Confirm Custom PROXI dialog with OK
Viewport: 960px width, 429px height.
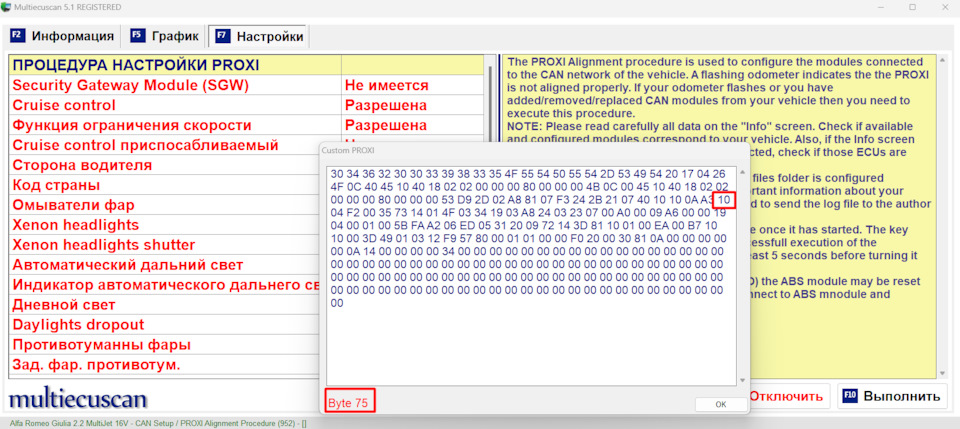click(721, 405)
